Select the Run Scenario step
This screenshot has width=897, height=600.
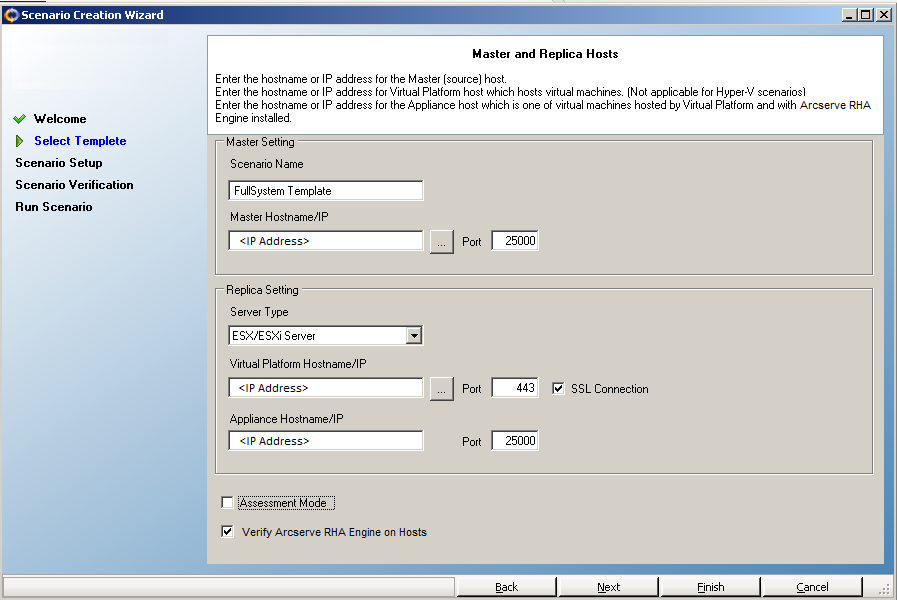click(x=54, y=207)
